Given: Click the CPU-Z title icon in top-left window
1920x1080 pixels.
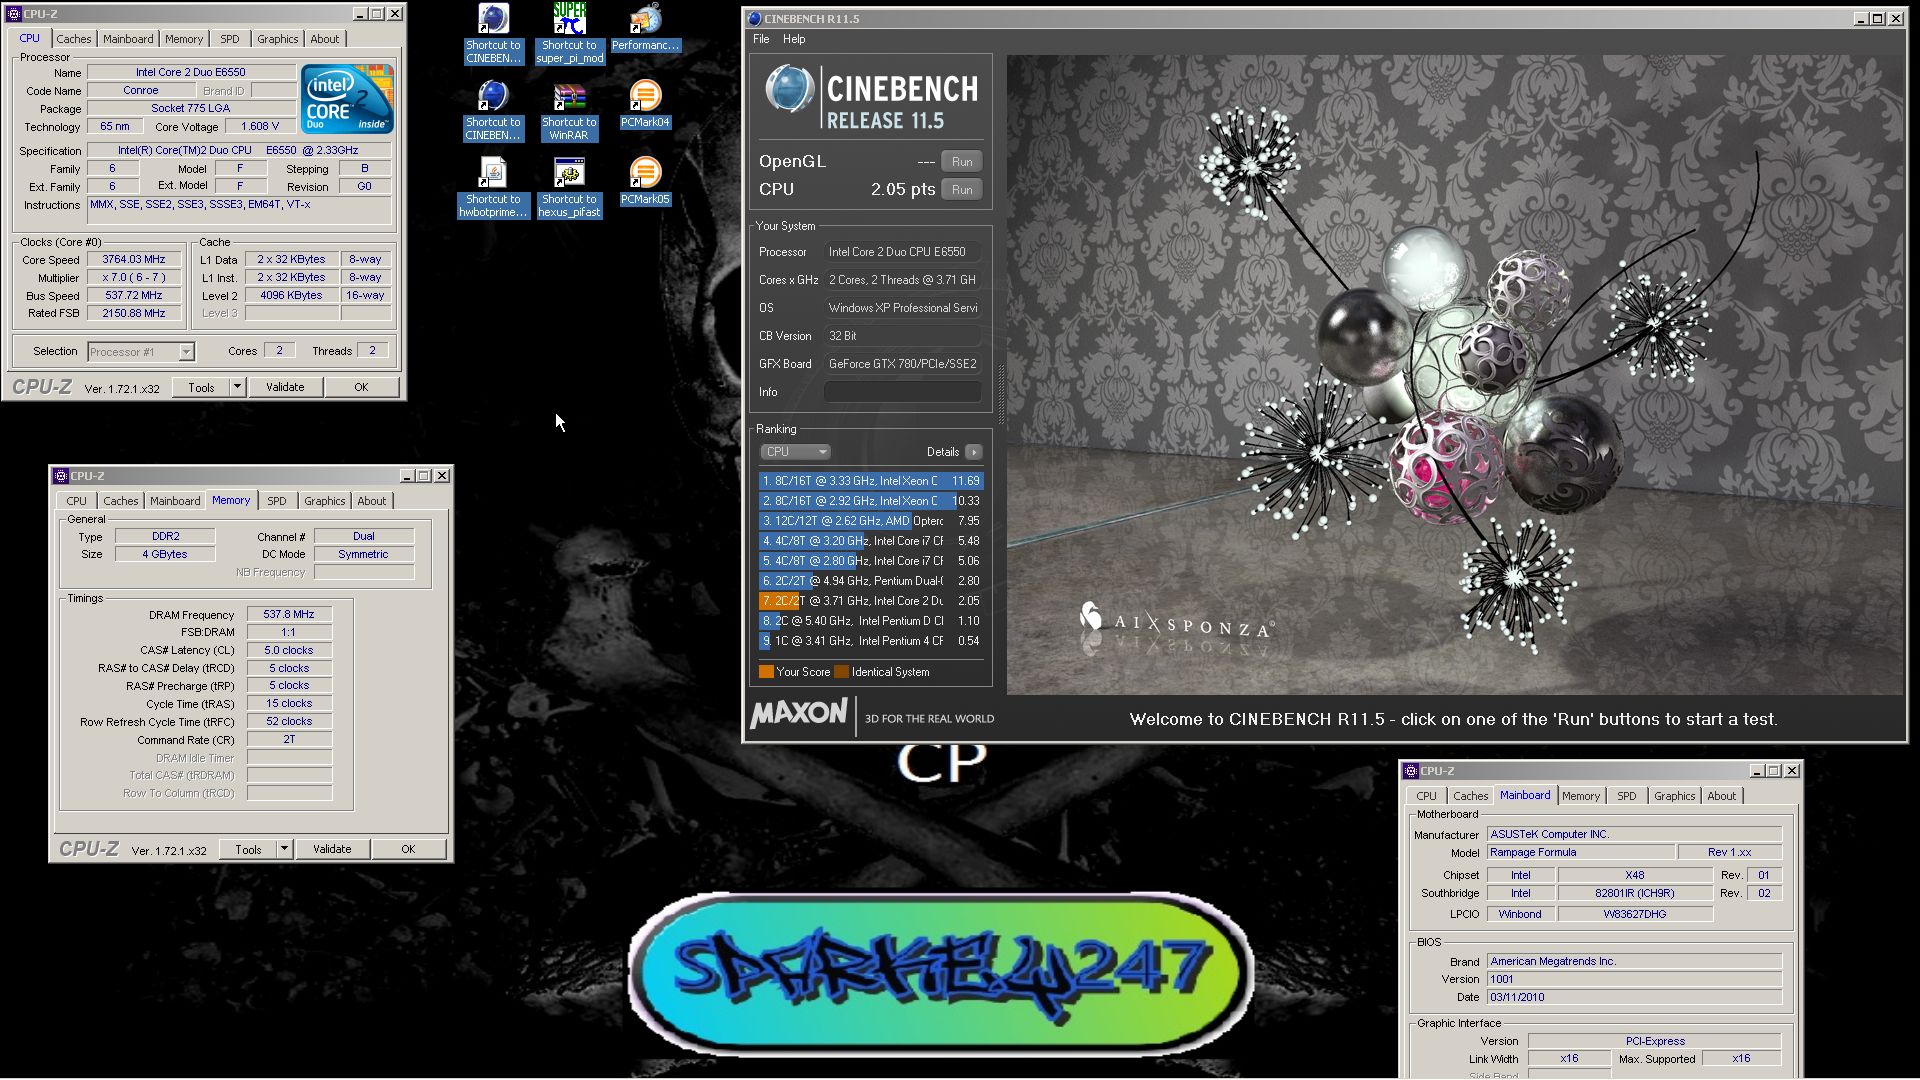Looking at the screenshot, I should (14, 14).
